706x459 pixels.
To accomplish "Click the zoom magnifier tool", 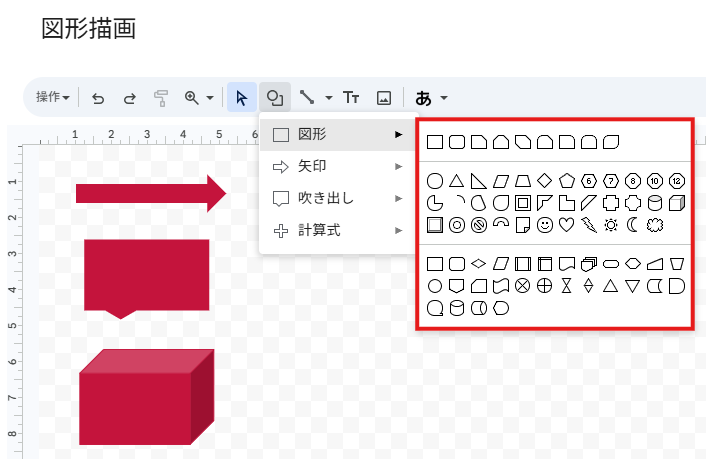I will click(x=192, y=98).
